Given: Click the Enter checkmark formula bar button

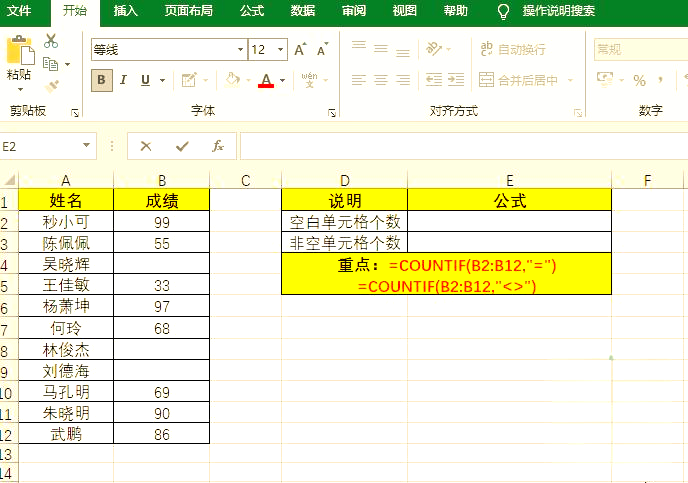Looking at the screenshot, I should 182,146.
